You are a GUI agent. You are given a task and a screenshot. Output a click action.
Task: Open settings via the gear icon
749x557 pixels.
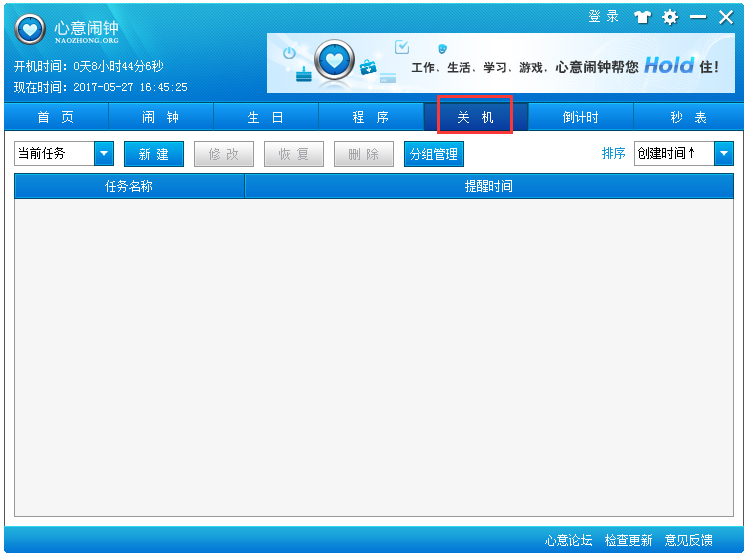click(x=669, y=17)
